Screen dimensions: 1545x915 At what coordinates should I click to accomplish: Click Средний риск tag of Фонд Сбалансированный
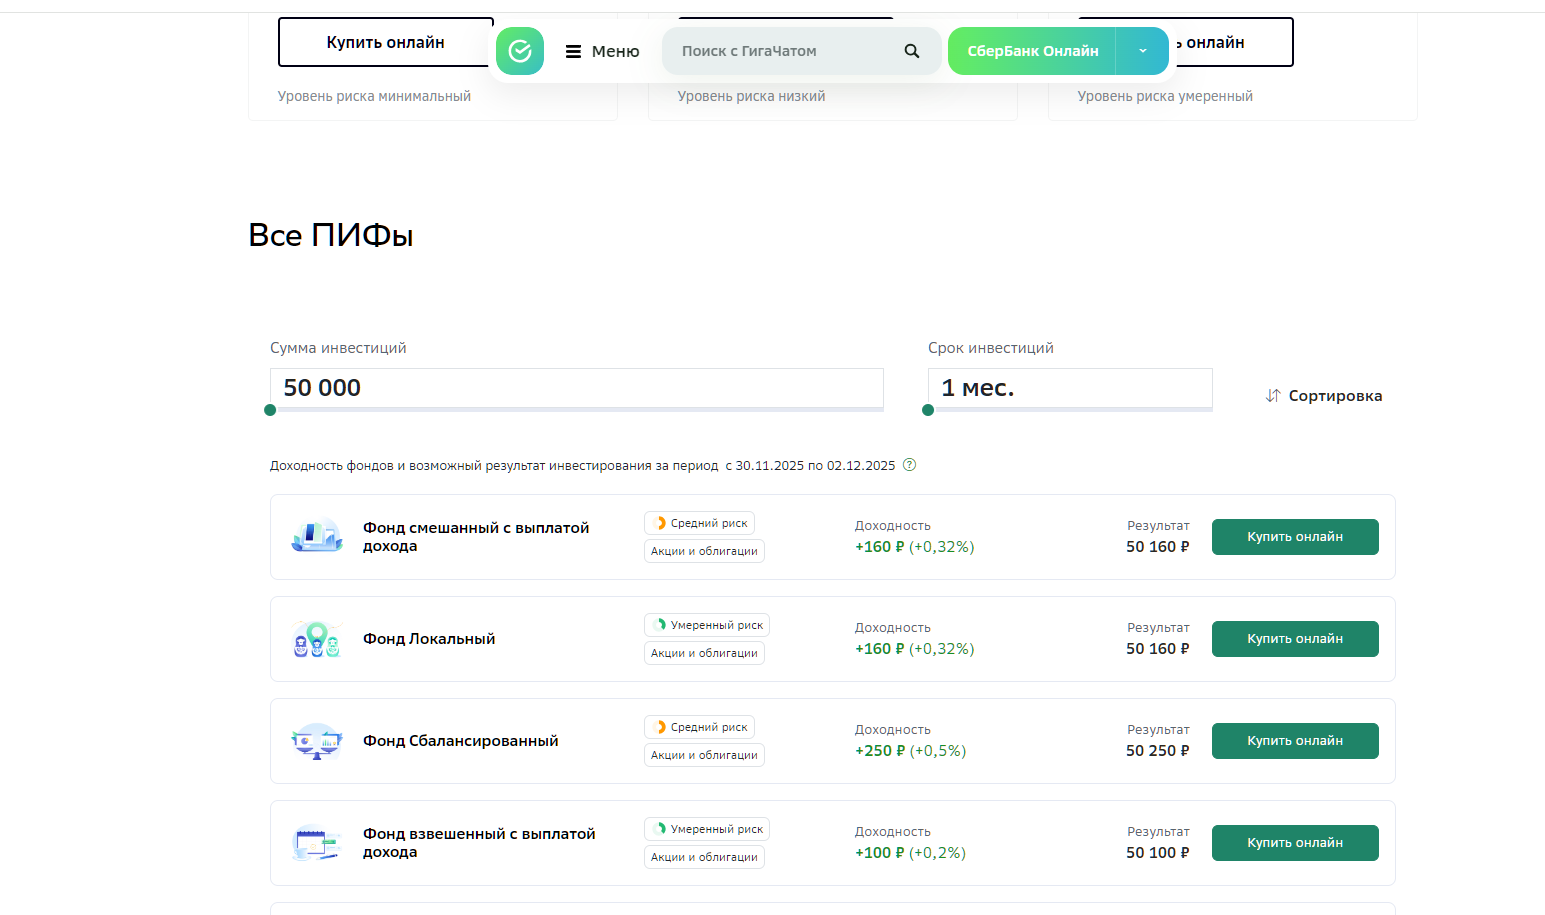pyautogui.click(x=699, y=727)
